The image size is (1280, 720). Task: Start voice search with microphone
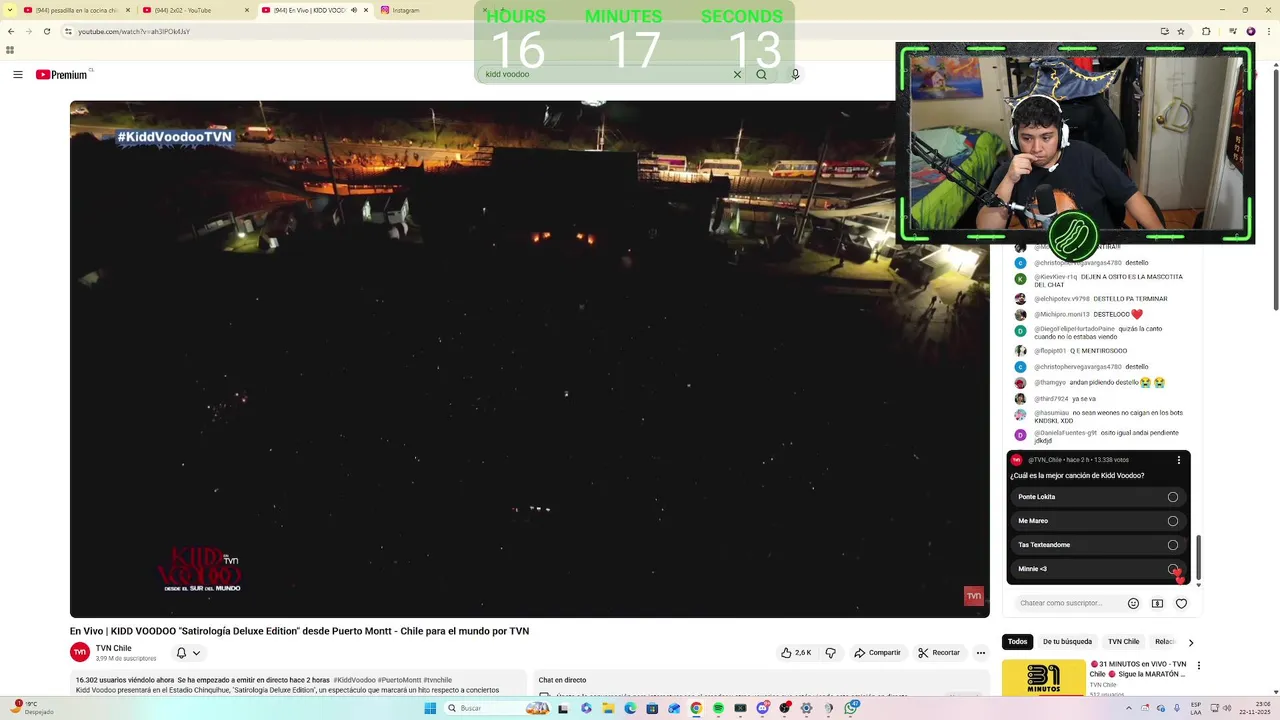pos(795,74)
